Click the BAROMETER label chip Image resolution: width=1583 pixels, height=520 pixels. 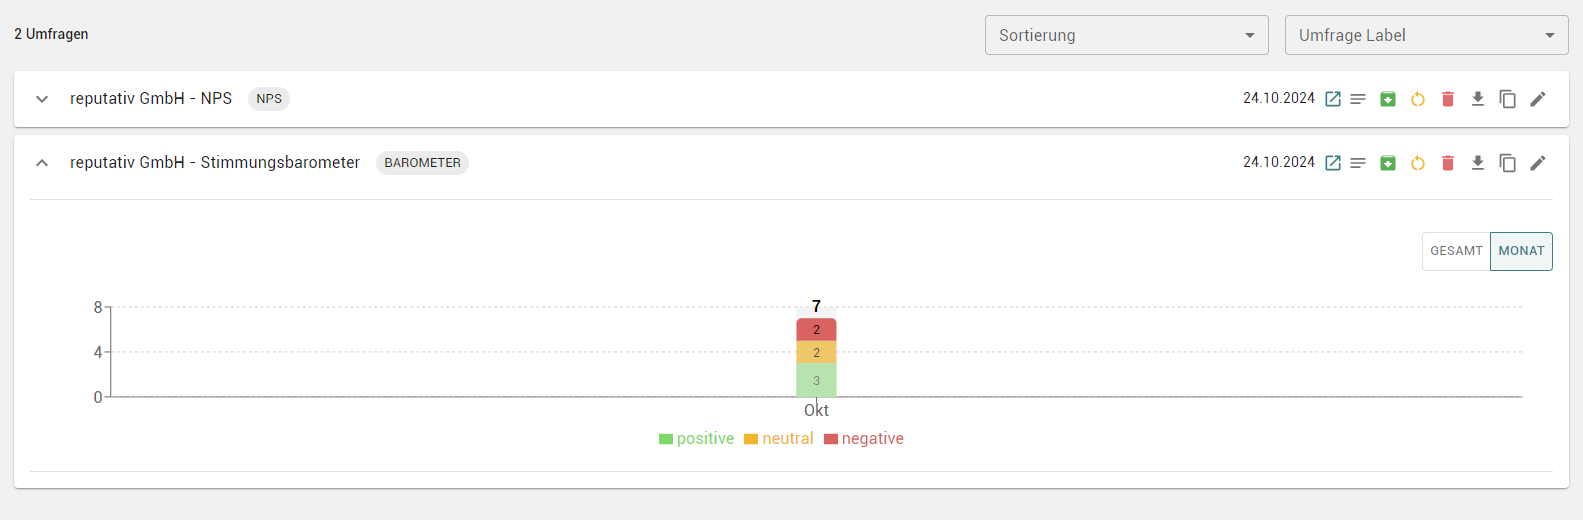422,163
